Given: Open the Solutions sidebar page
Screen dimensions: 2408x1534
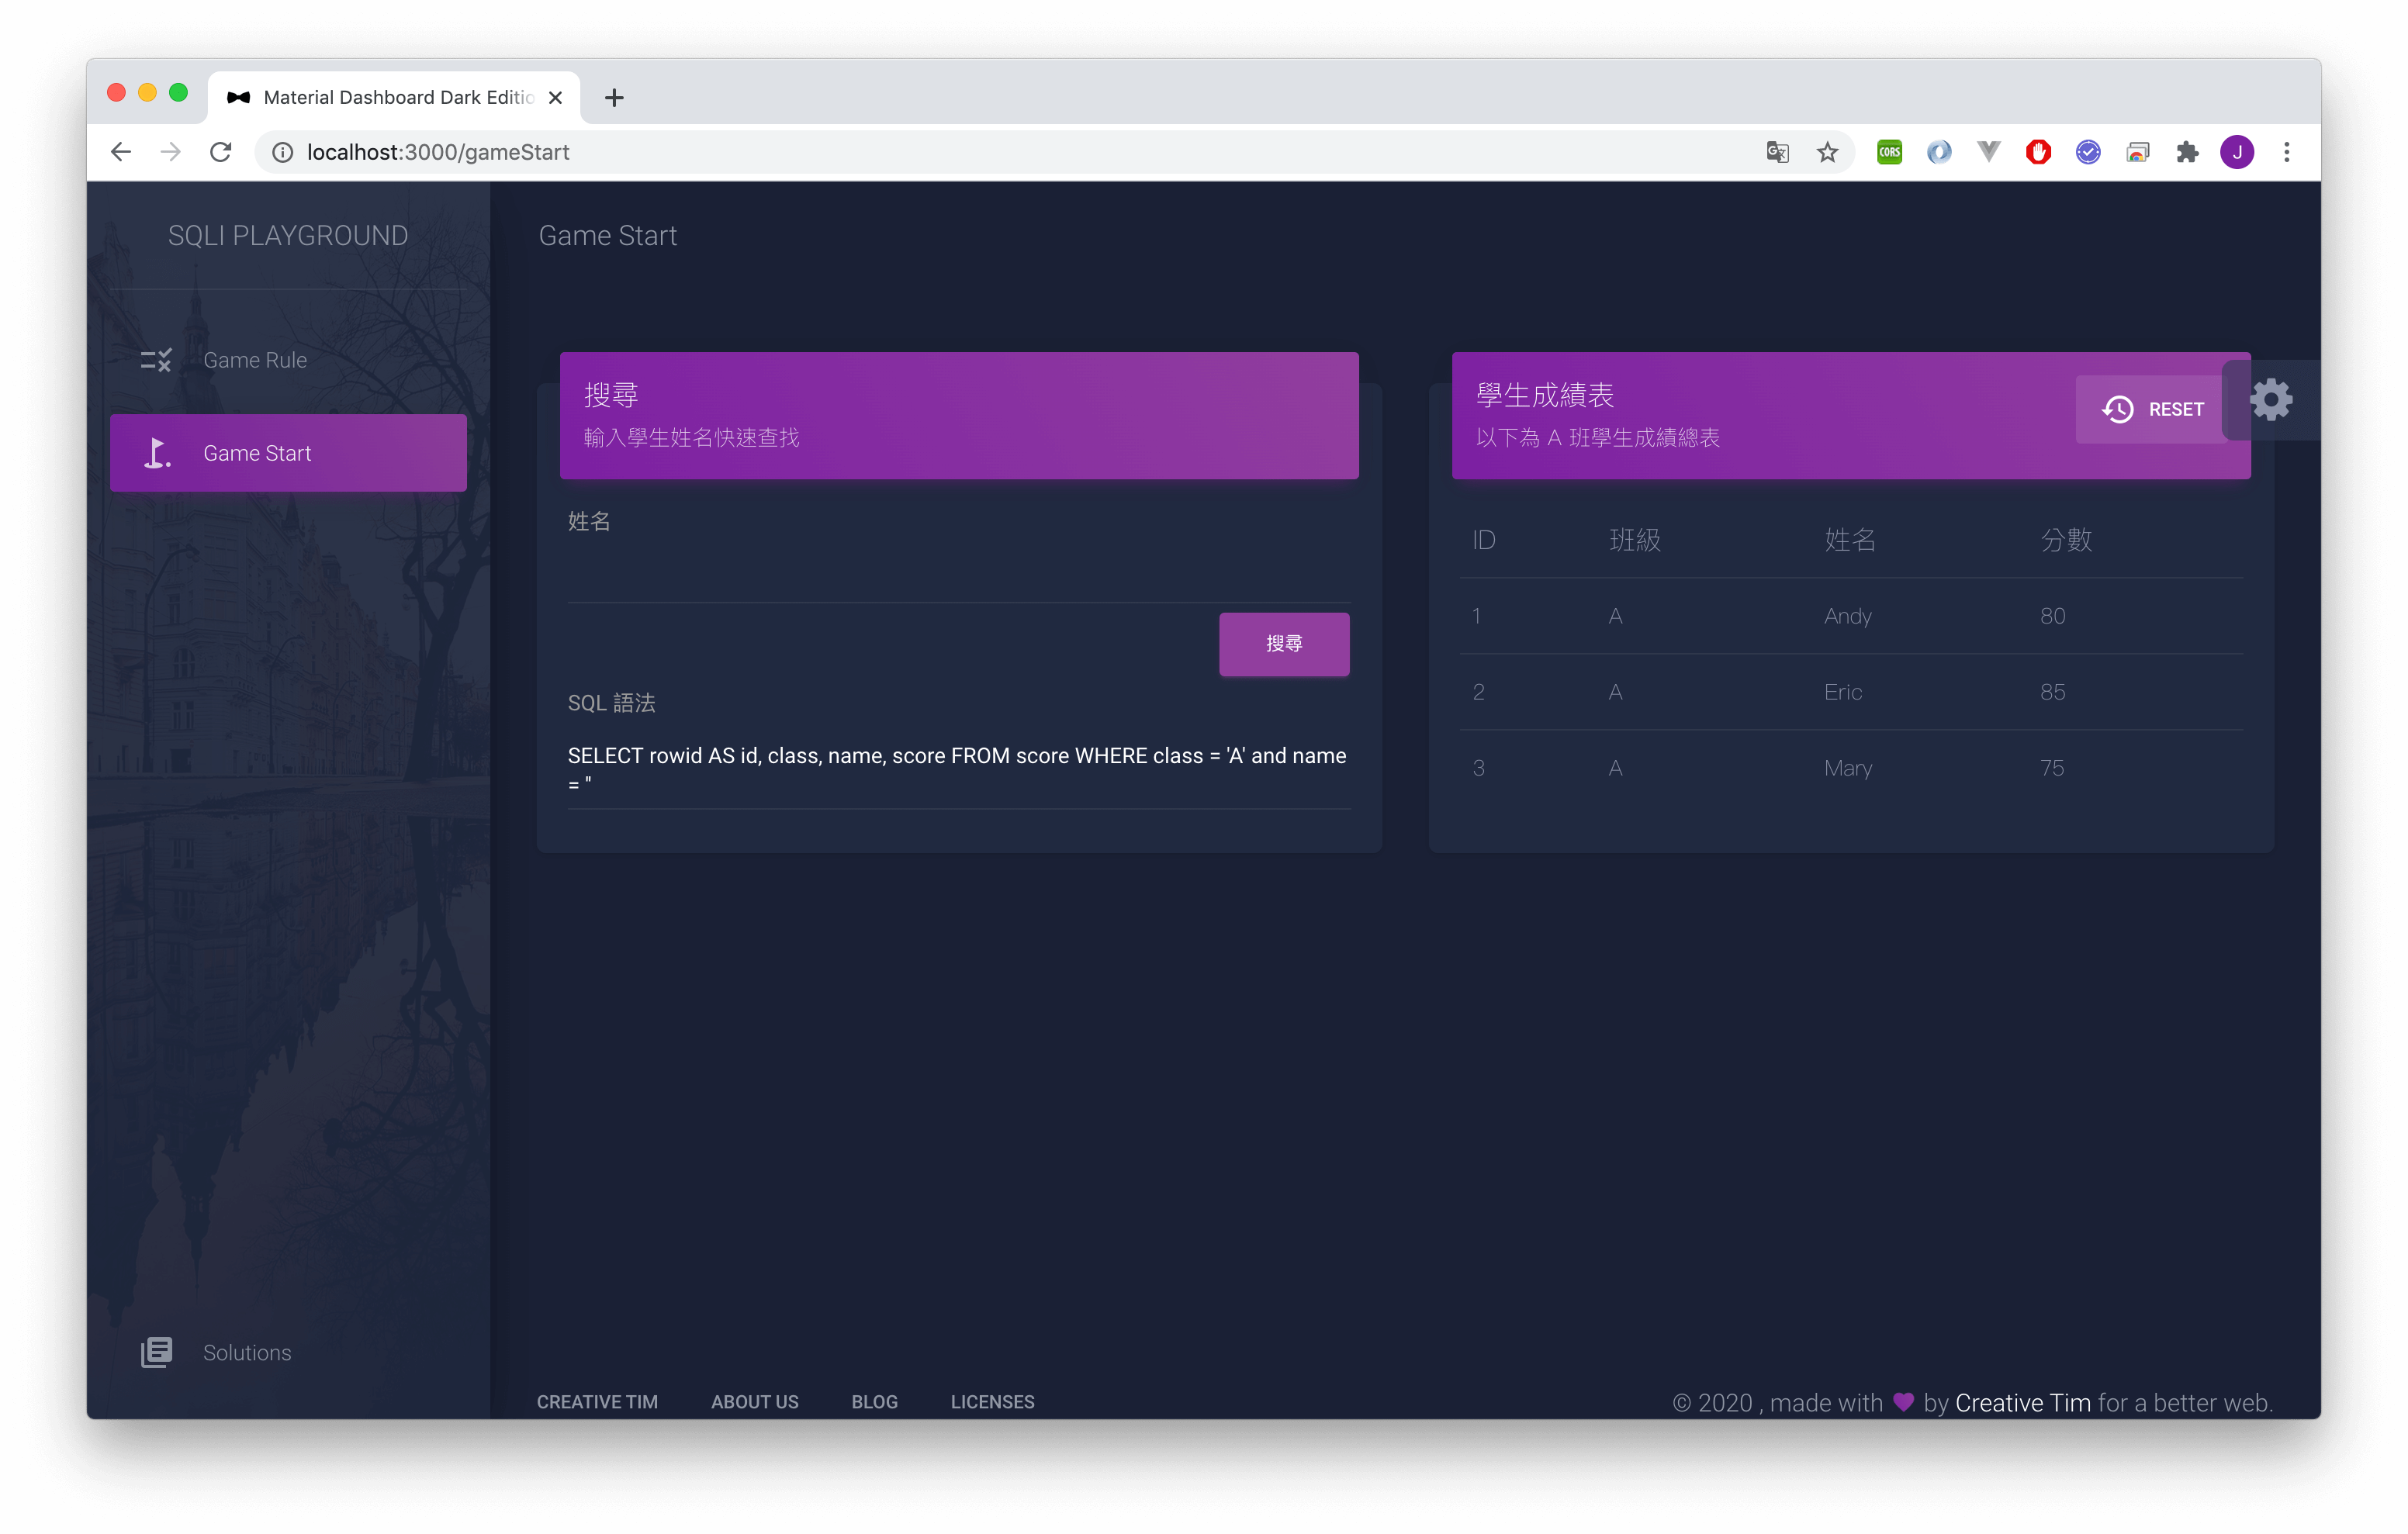Looking at the screenshot, I should click(247, 1352).
